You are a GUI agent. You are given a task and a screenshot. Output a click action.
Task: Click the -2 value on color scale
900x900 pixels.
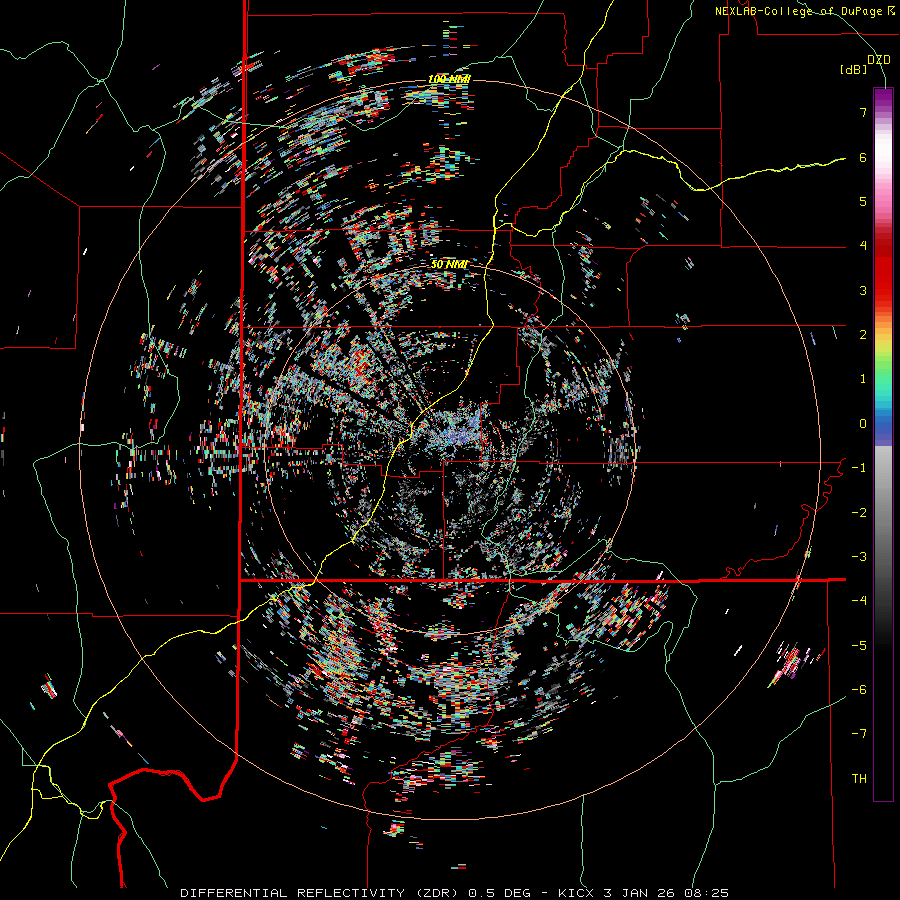[859, 513]
